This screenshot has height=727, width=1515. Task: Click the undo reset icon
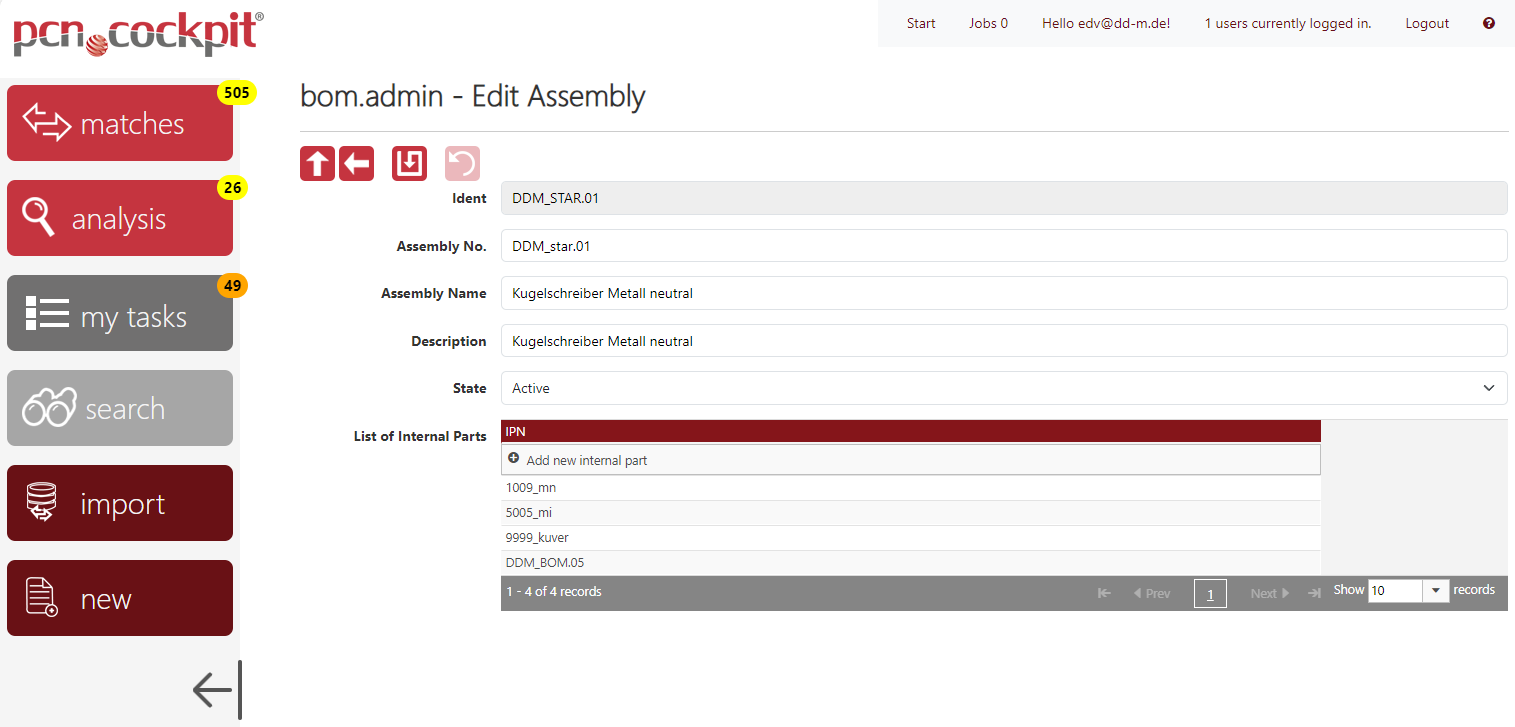pyautogui.click(x=462, y=164)
